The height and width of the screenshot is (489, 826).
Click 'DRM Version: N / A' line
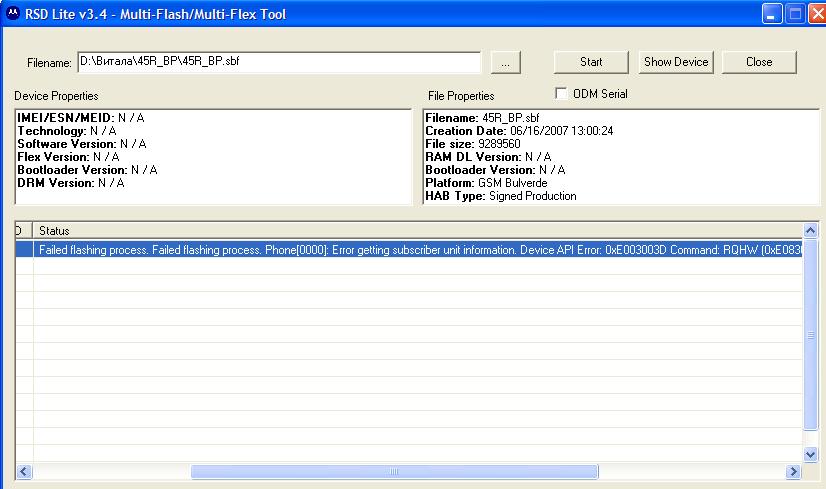[71, 183]
